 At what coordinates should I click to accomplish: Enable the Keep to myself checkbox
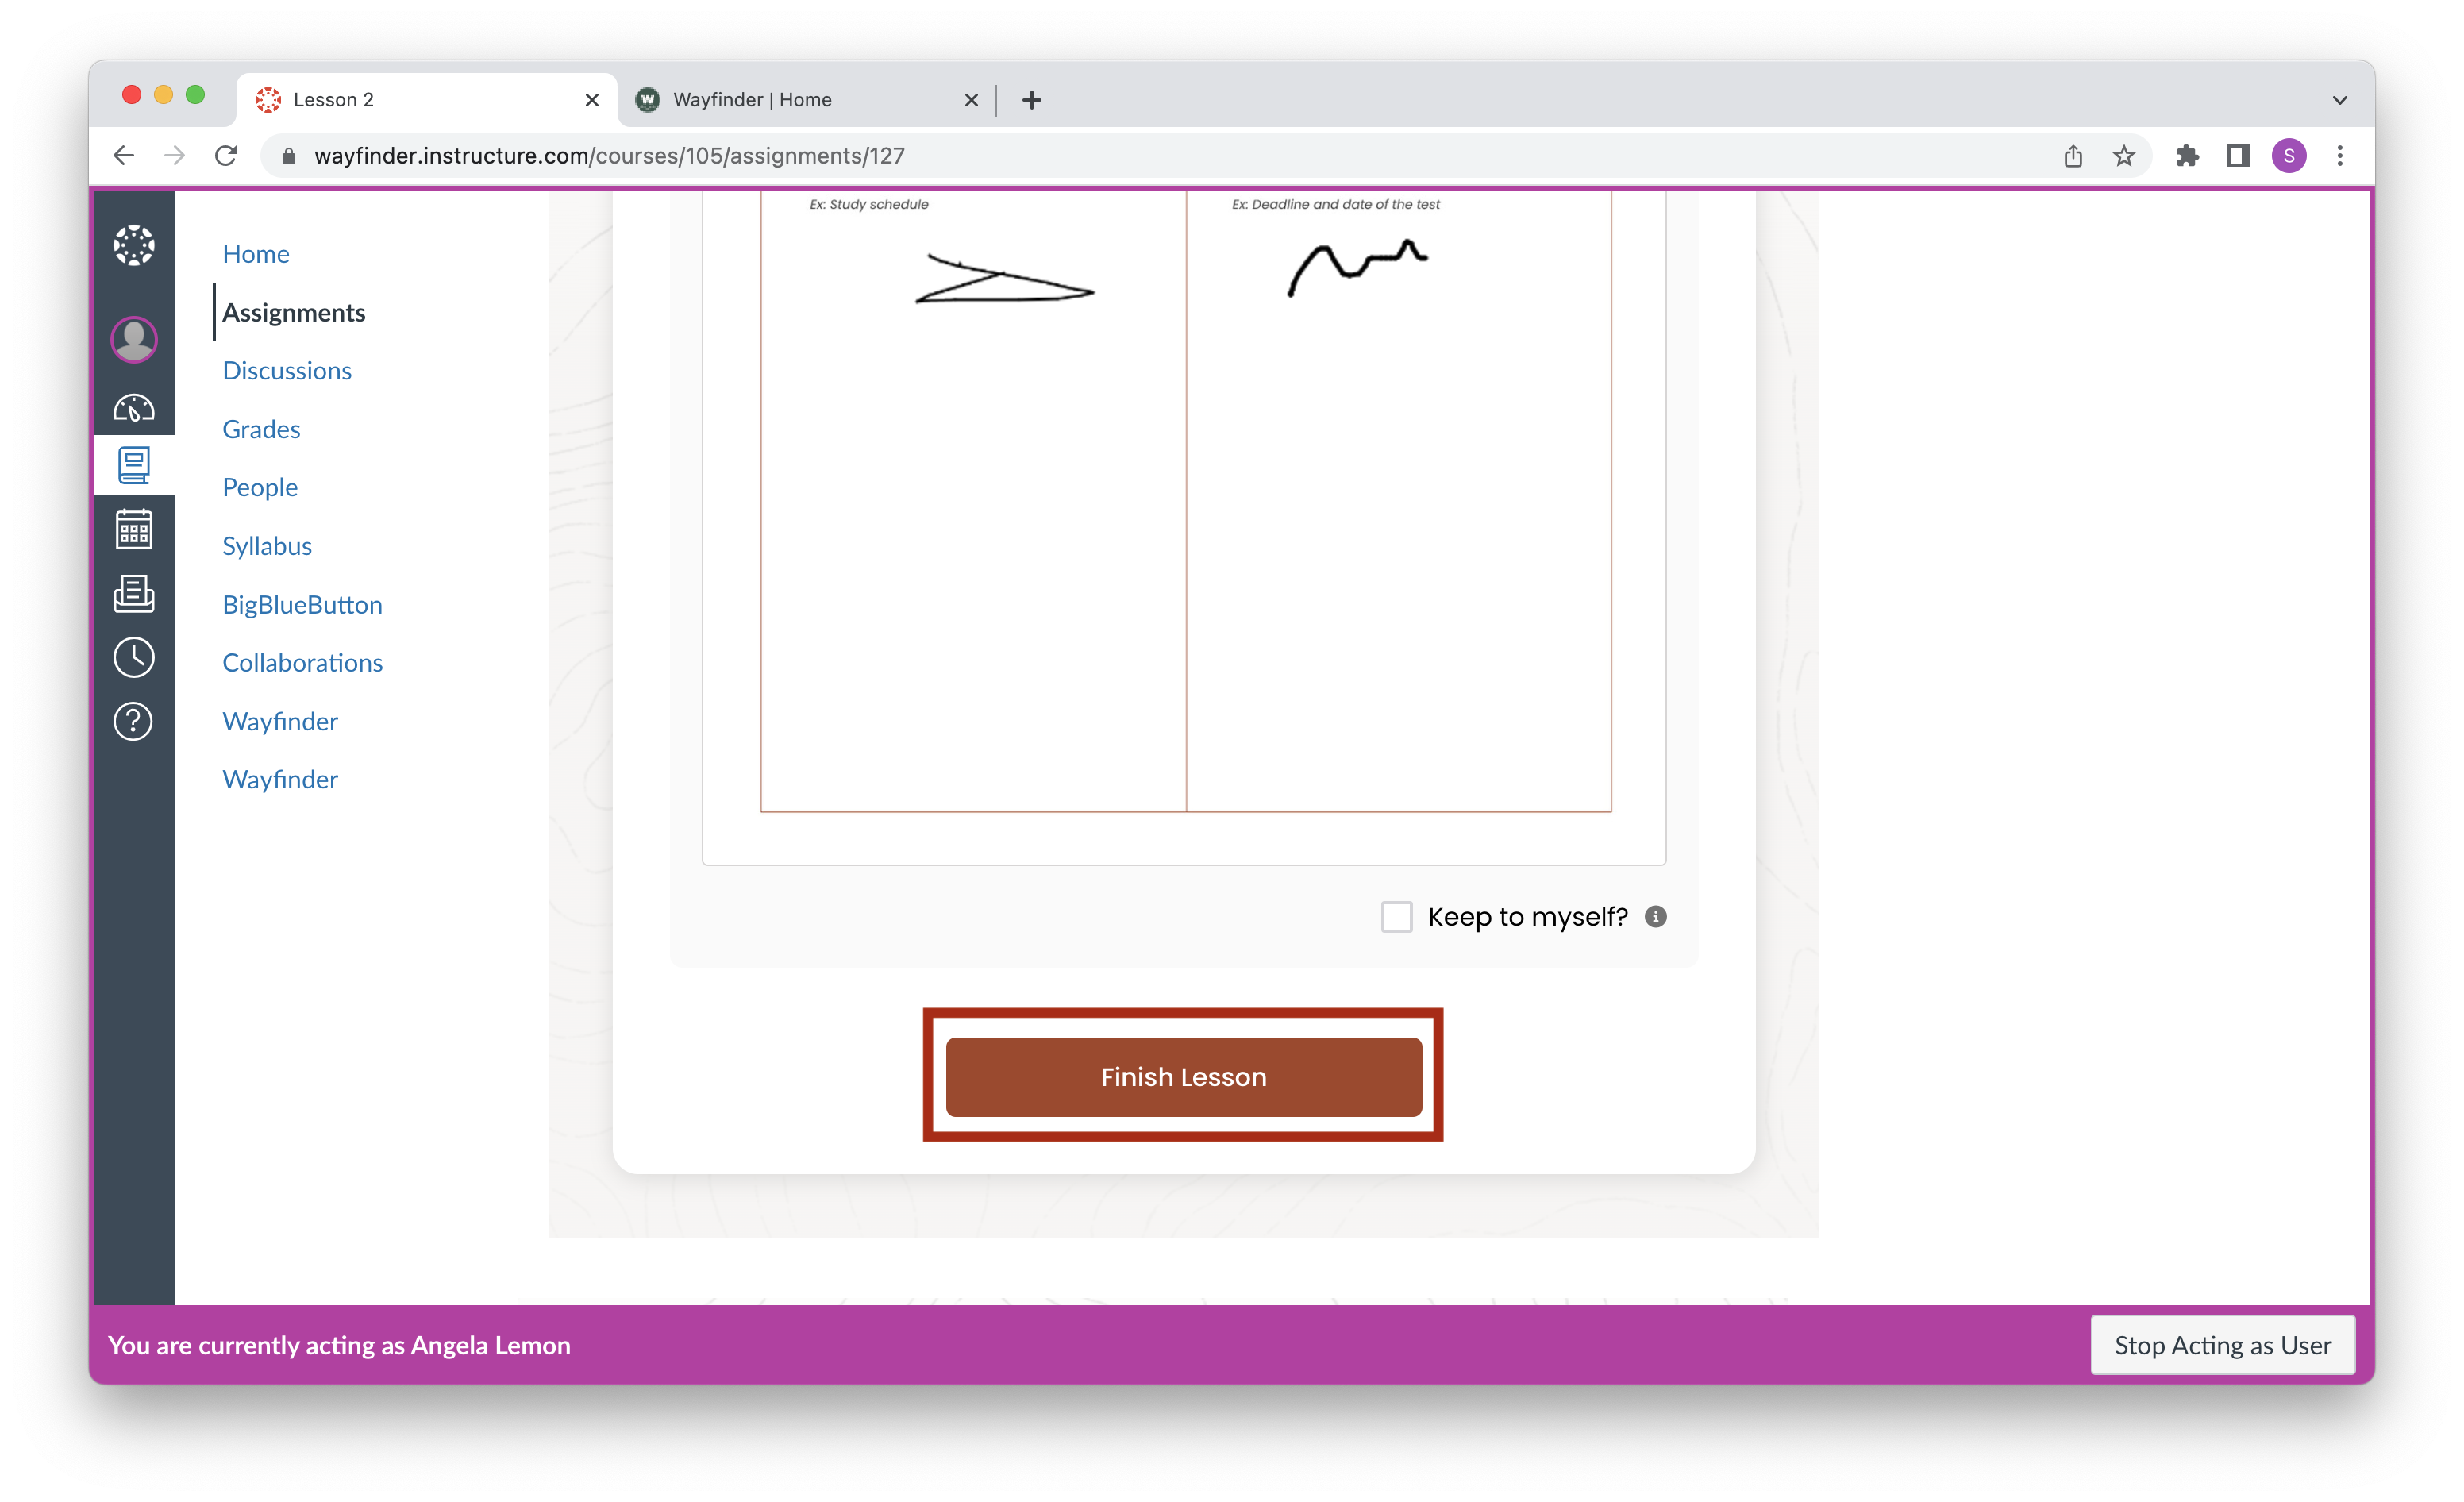coord(1396,916)
